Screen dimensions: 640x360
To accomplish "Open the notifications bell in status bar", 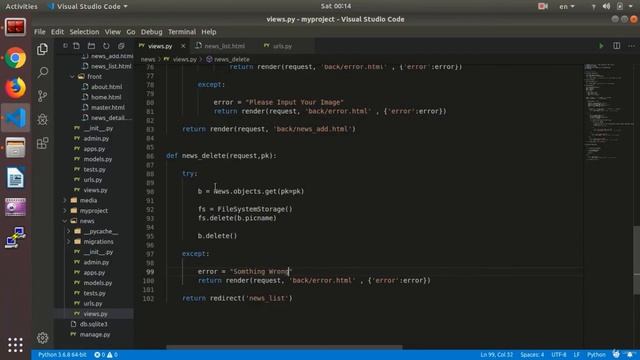I will (x=631, y=354).
